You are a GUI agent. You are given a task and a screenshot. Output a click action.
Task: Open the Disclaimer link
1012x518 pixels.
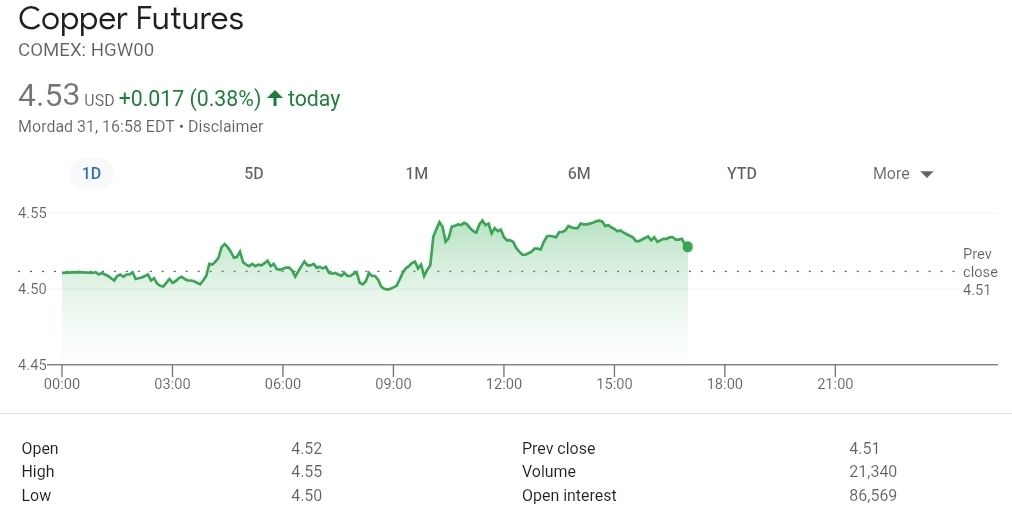(x=225, y=127)
